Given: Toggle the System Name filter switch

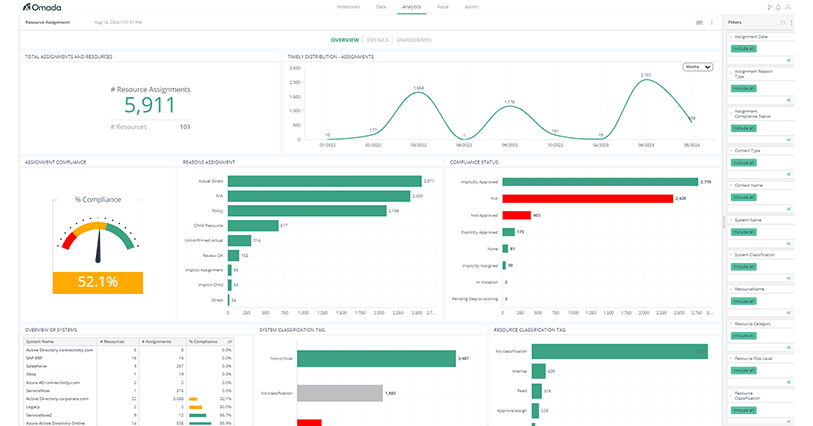Looking at the screenshot, I should (790, 244).
